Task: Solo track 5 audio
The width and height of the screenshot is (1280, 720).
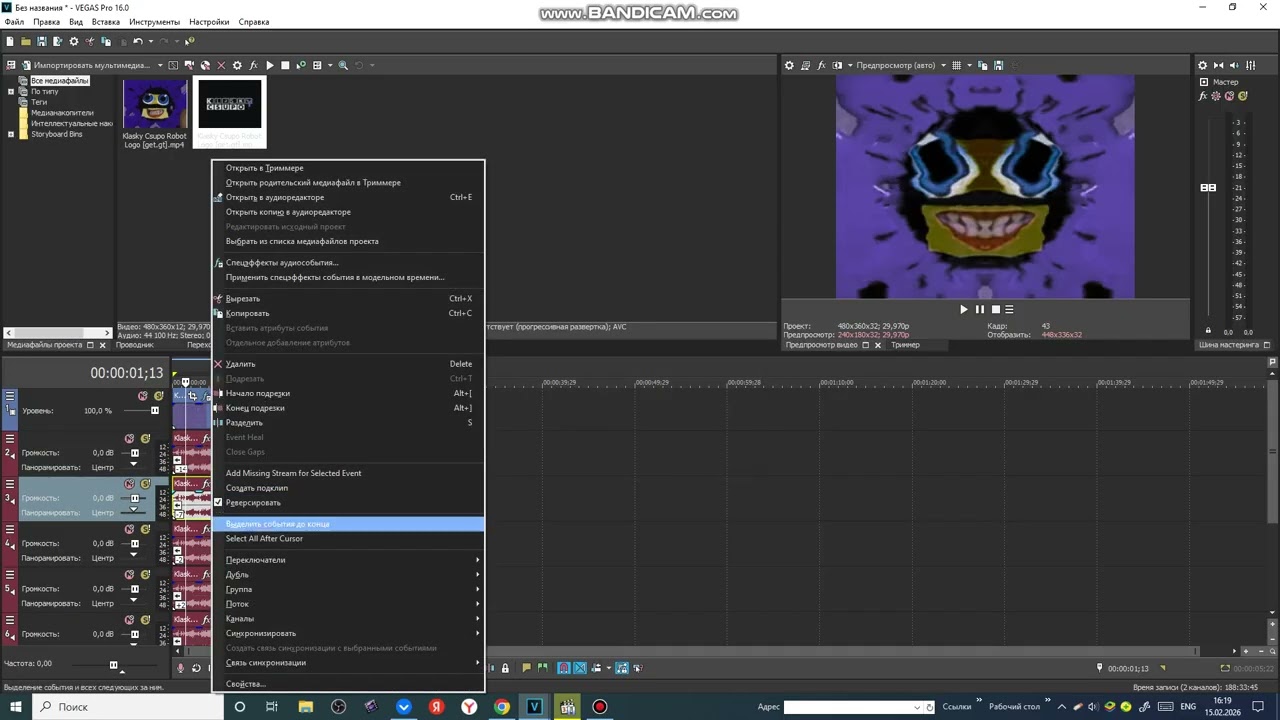Action: point(145,574)
